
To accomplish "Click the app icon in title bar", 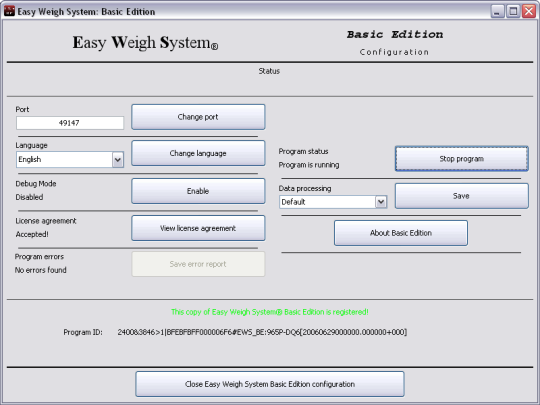I will 9,11.
